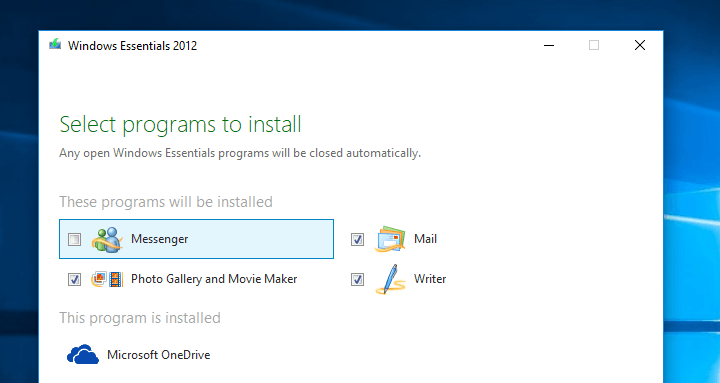Screen dimensions: 720x383
Task: Click the Mail envelope icon
Action: click(390, 239)
